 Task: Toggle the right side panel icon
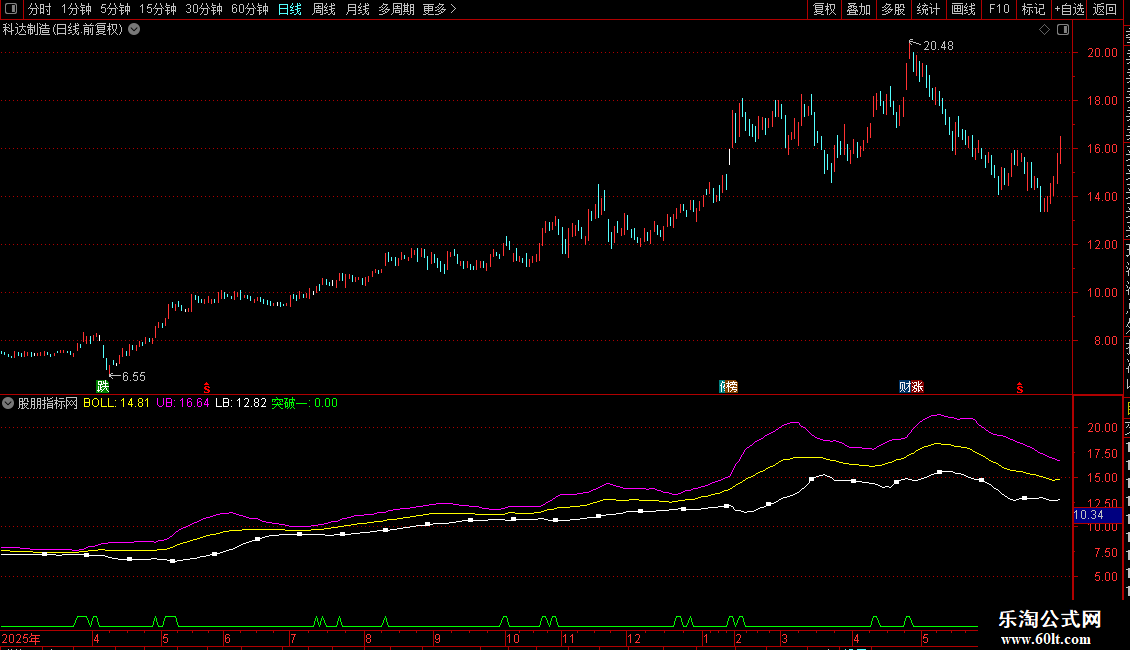[1063, 30]
